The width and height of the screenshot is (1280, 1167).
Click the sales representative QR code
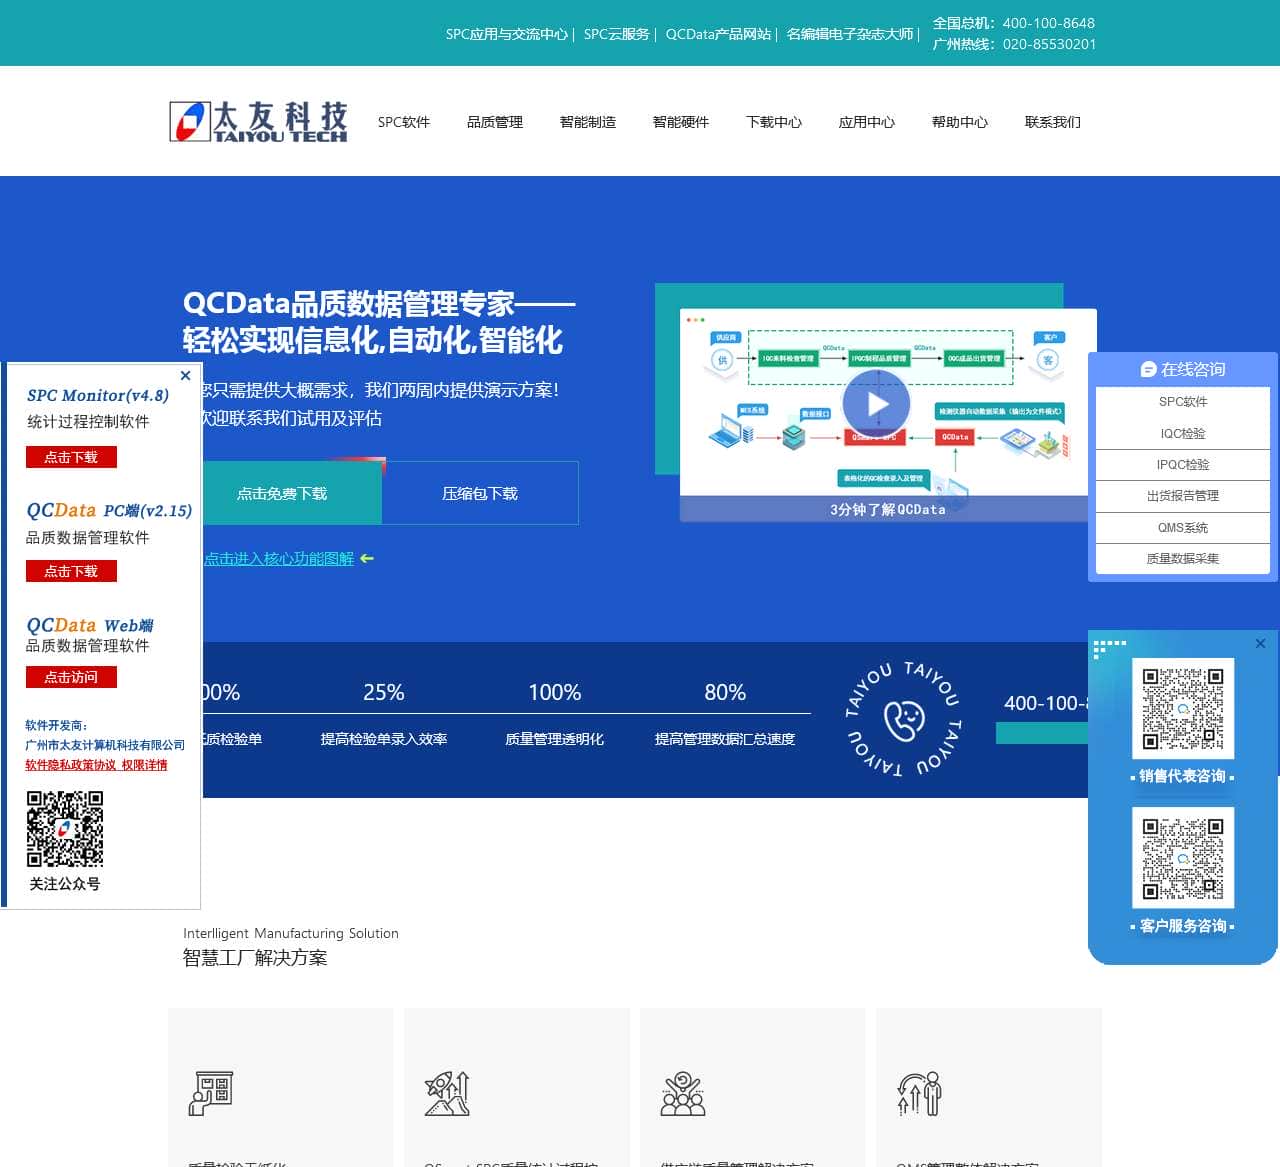coord(1183,709)
